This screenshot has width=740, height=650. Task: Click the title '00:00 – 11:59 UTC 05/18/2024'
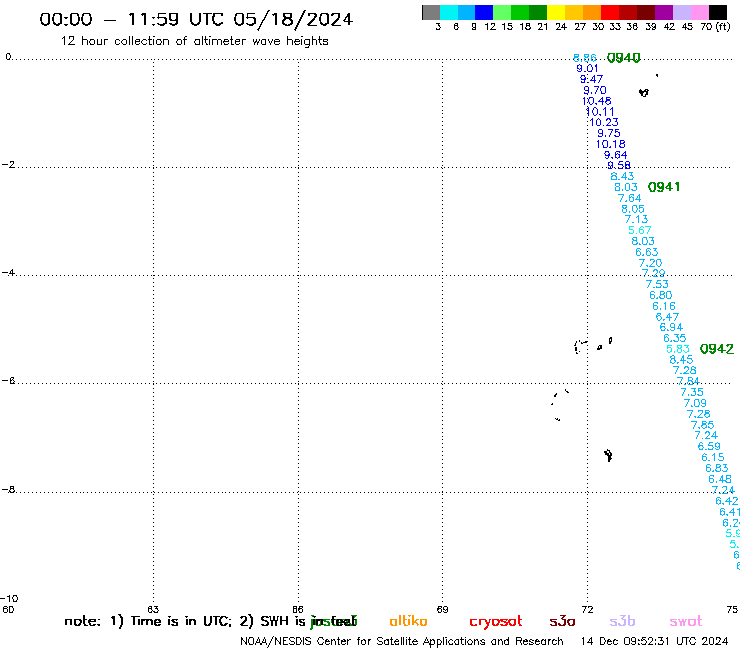coord(196,19)
